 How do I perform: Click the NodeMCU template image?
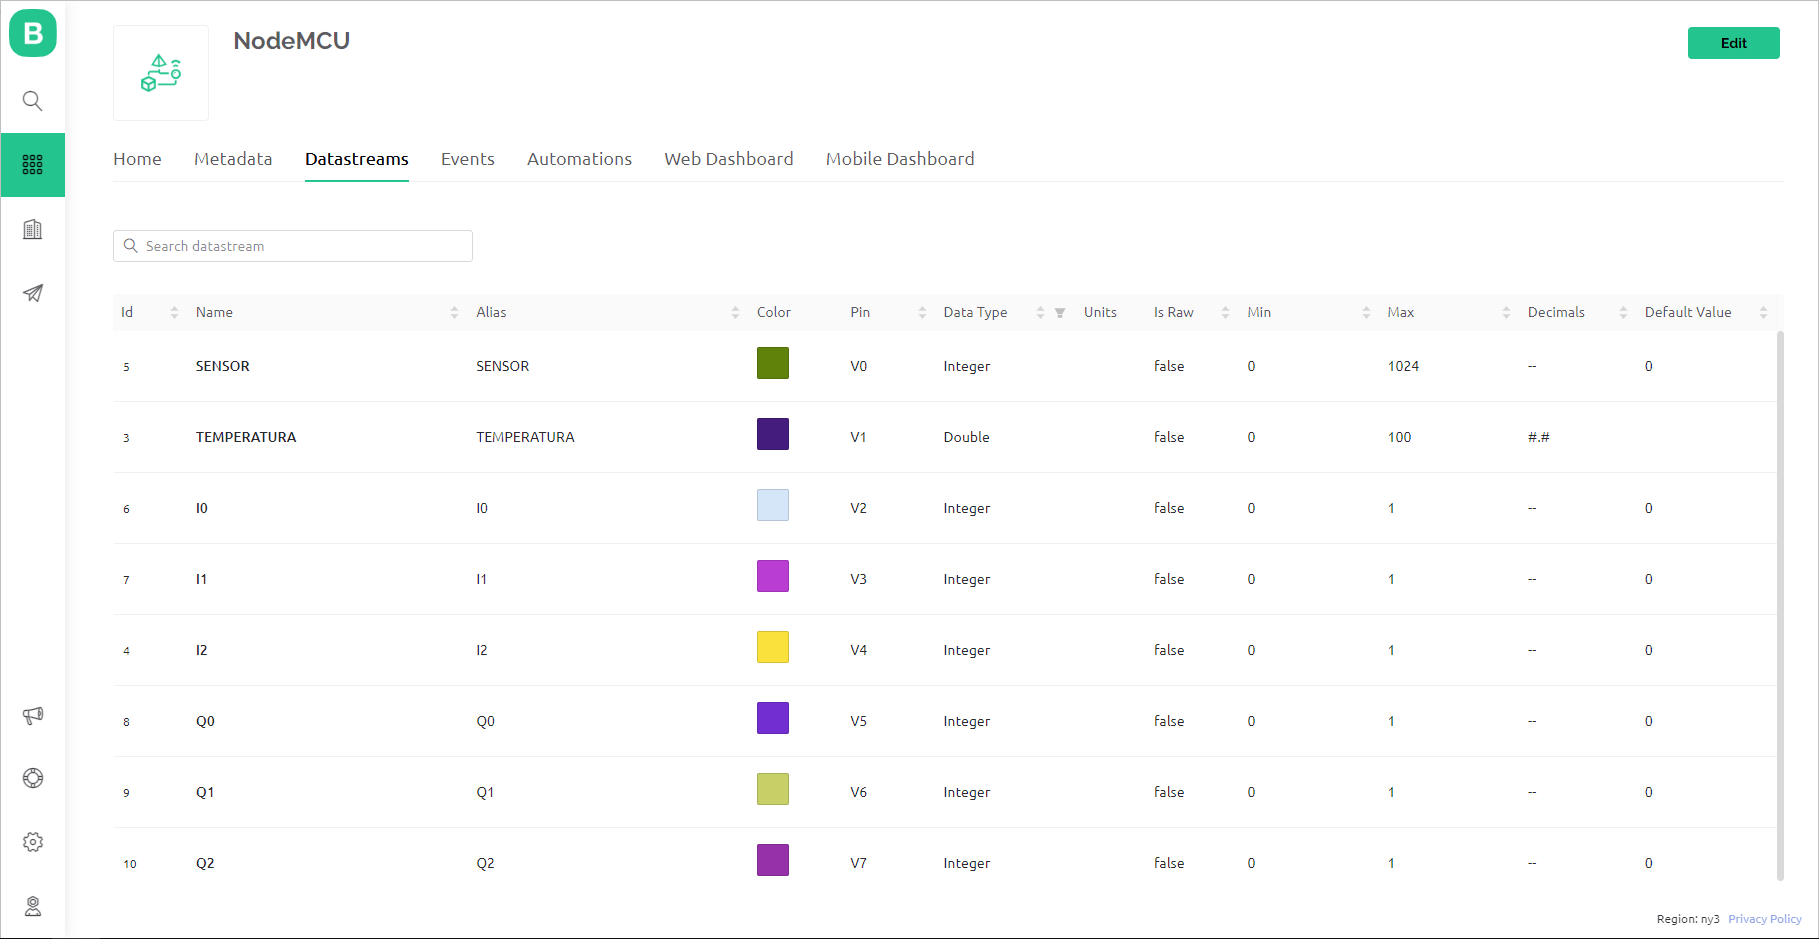pos(161,73)
